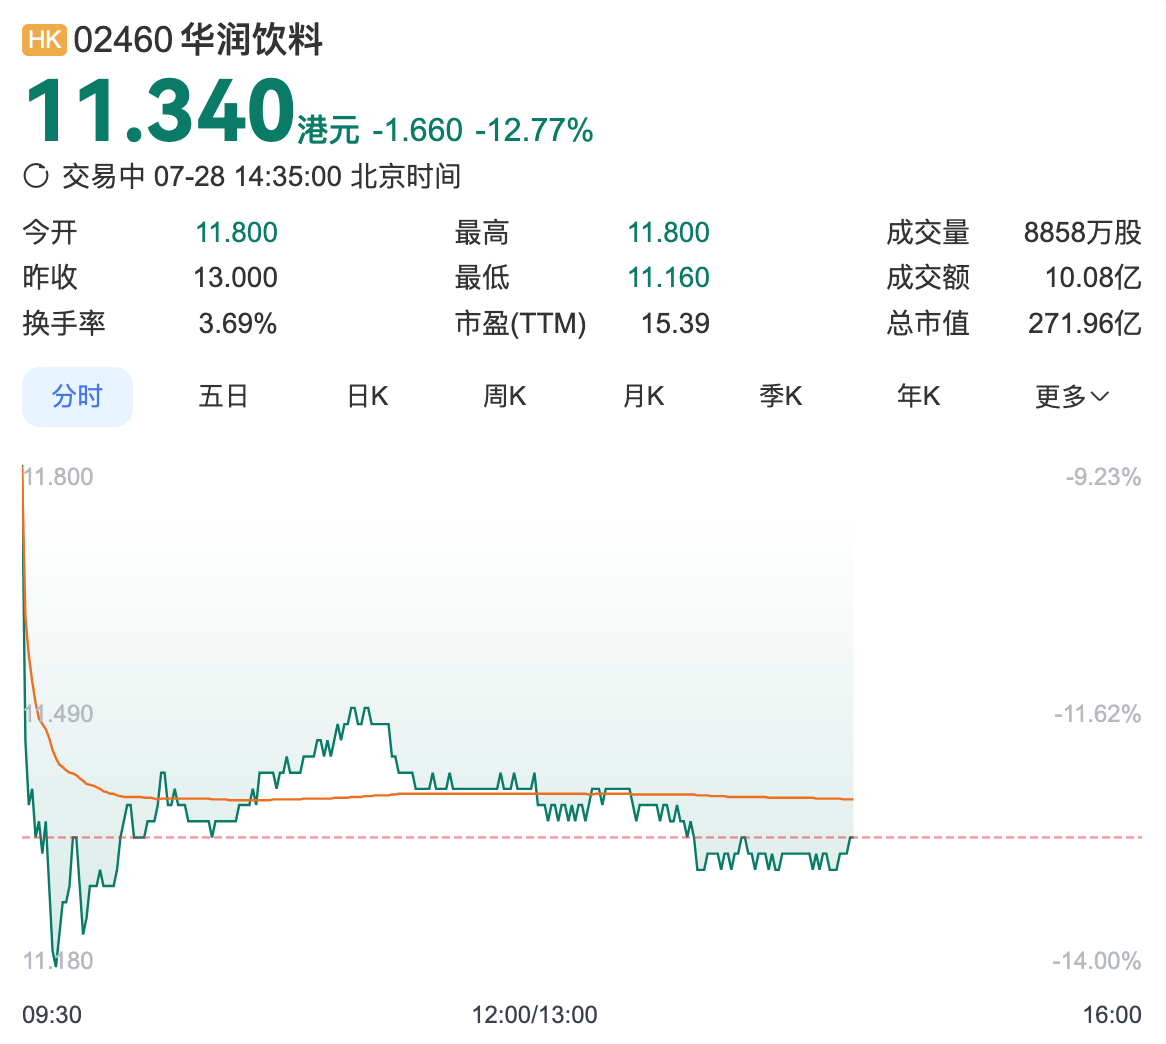Click the 成交量 value 8858万股
Viewport: 1166px width, 1044px height.
tap(1083, 233)
